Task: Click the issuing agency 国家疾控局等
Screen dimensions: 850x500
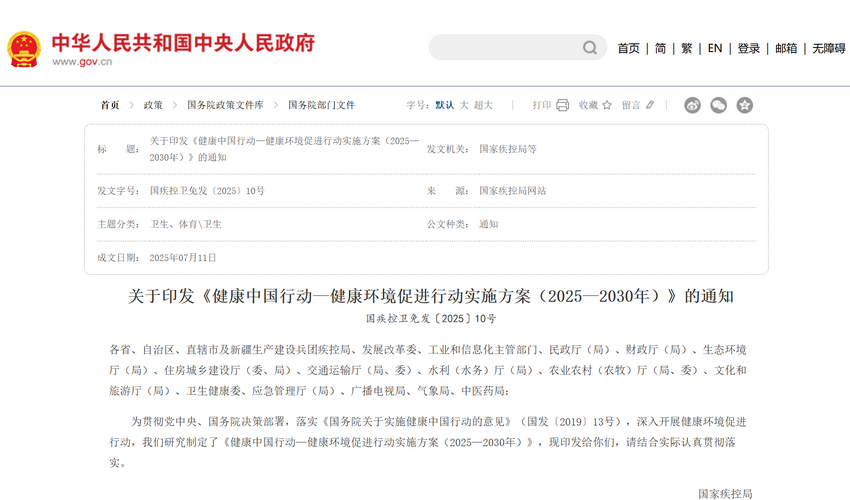Action: (508, 149)
